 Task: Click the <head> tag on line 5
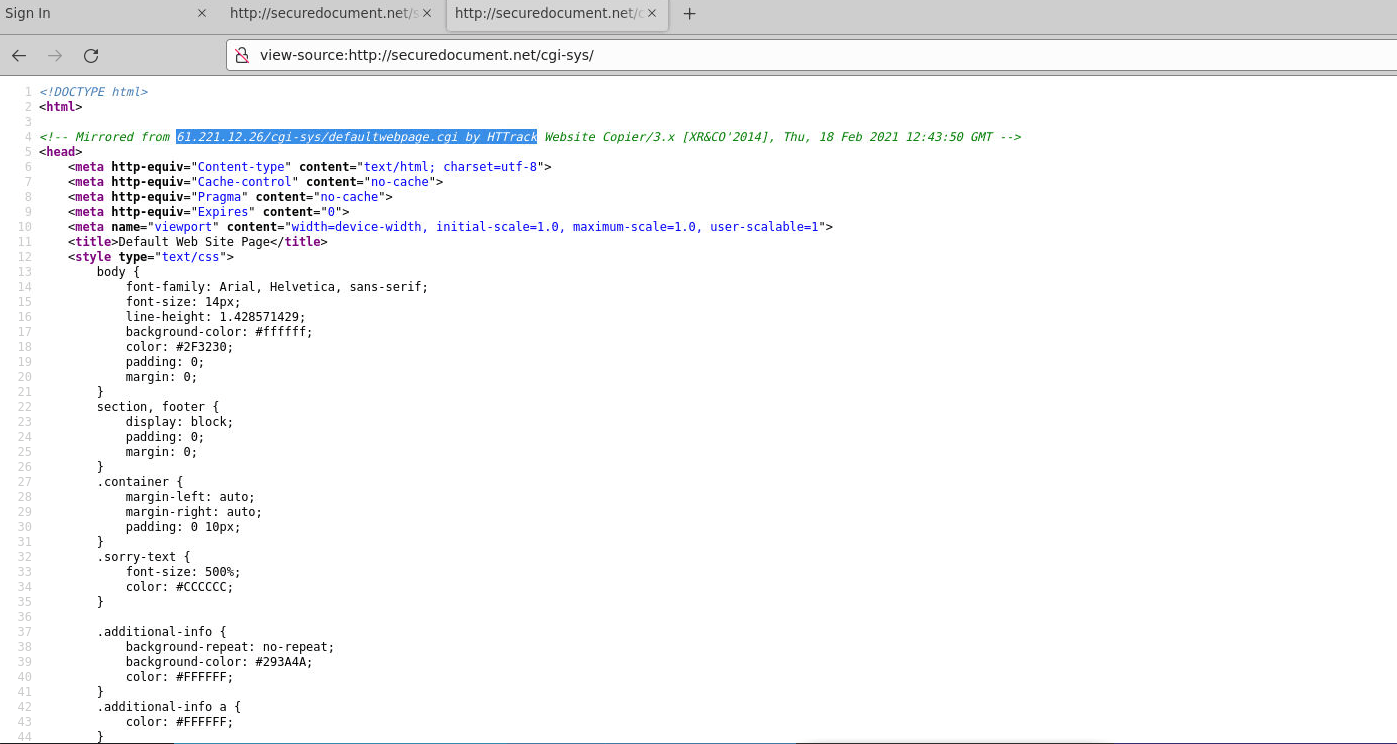61,152
